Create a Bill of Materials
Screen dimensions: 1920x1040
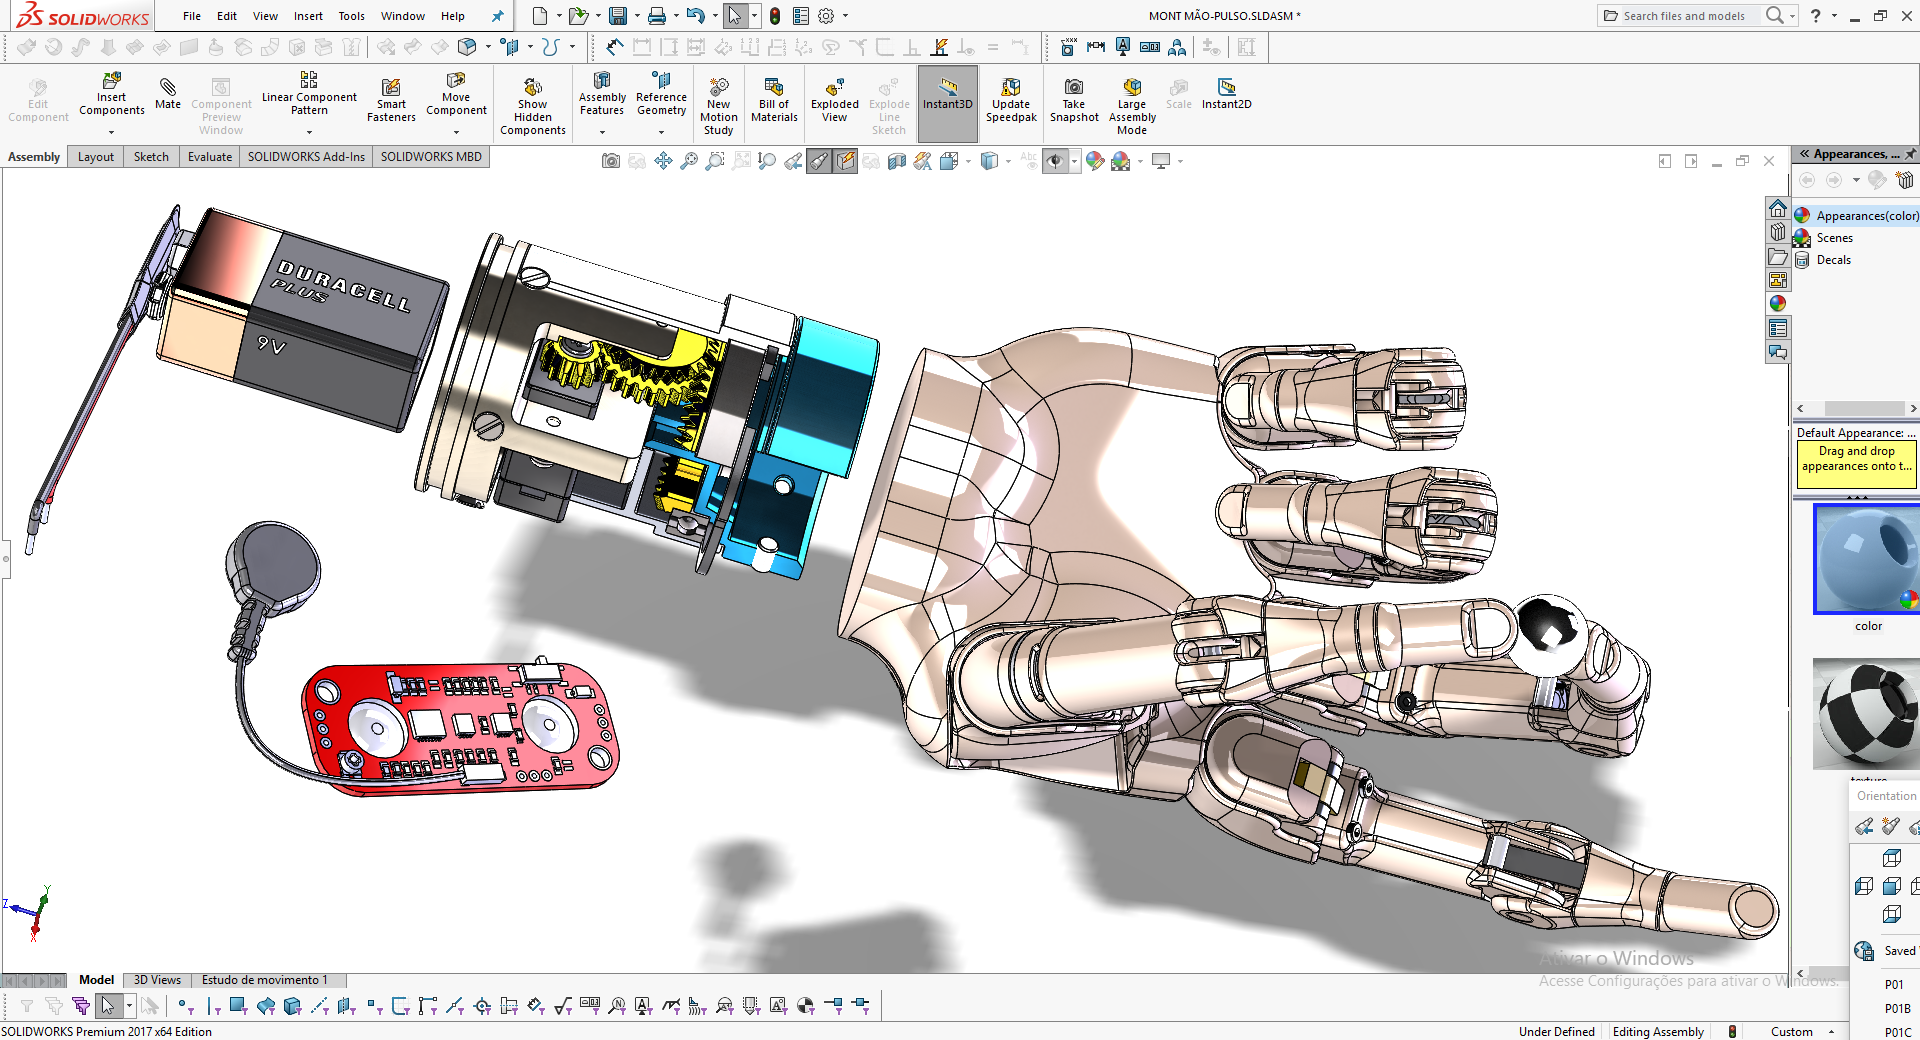point(773,100)
